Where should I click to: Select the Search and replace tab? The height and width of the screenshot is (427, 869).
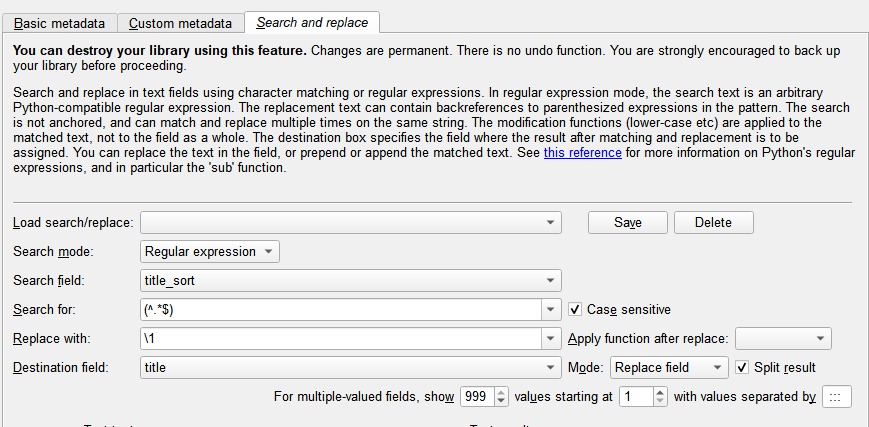tap(312, 22)
